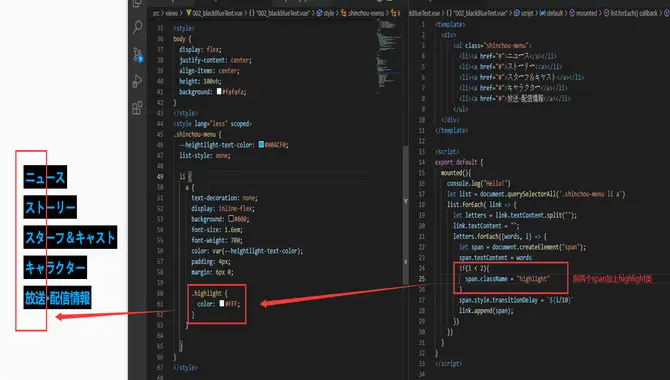Click Vue file icon in left breadcrumb
The width and height of the screenshot is (670, 380).
[x=188, y=13]
